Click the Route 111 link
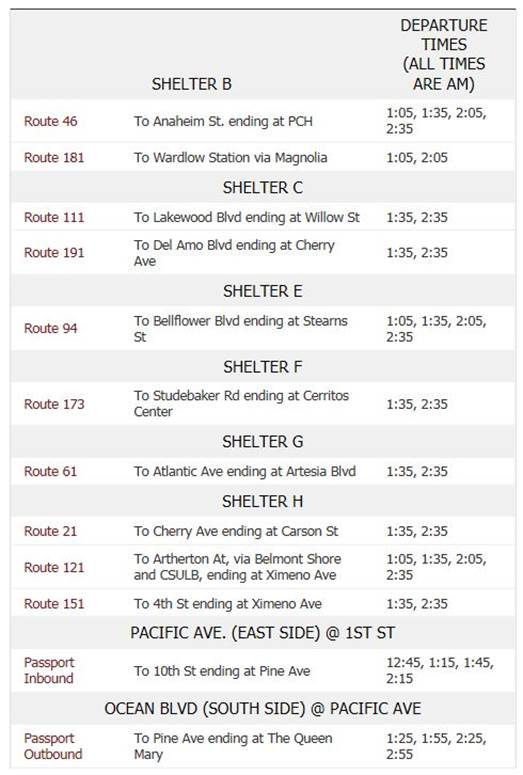The height and width of the screenshot is (775, 523). 54,217
